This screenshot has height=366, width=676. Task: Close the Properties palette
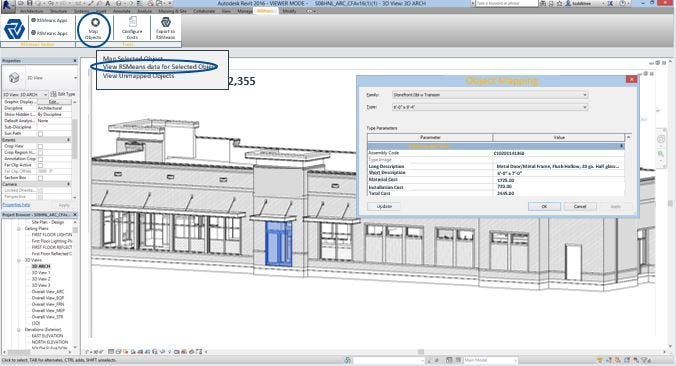click(x=75, y=61)
